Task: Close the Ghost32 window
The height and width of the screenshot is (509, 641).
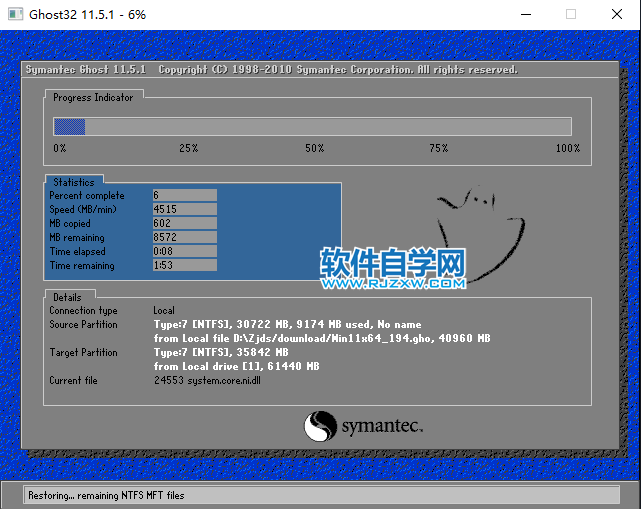Action: coord(617,14)
